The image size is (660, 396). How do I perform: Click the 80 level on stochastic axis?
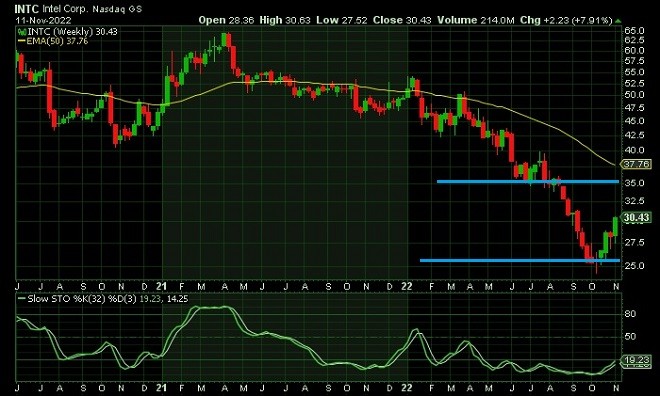click(631, 314)
